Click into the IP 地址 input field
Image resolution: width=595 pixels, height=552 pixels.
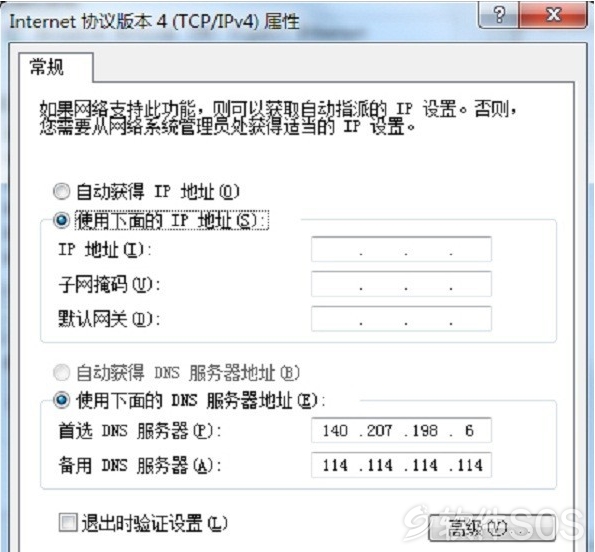401,249
